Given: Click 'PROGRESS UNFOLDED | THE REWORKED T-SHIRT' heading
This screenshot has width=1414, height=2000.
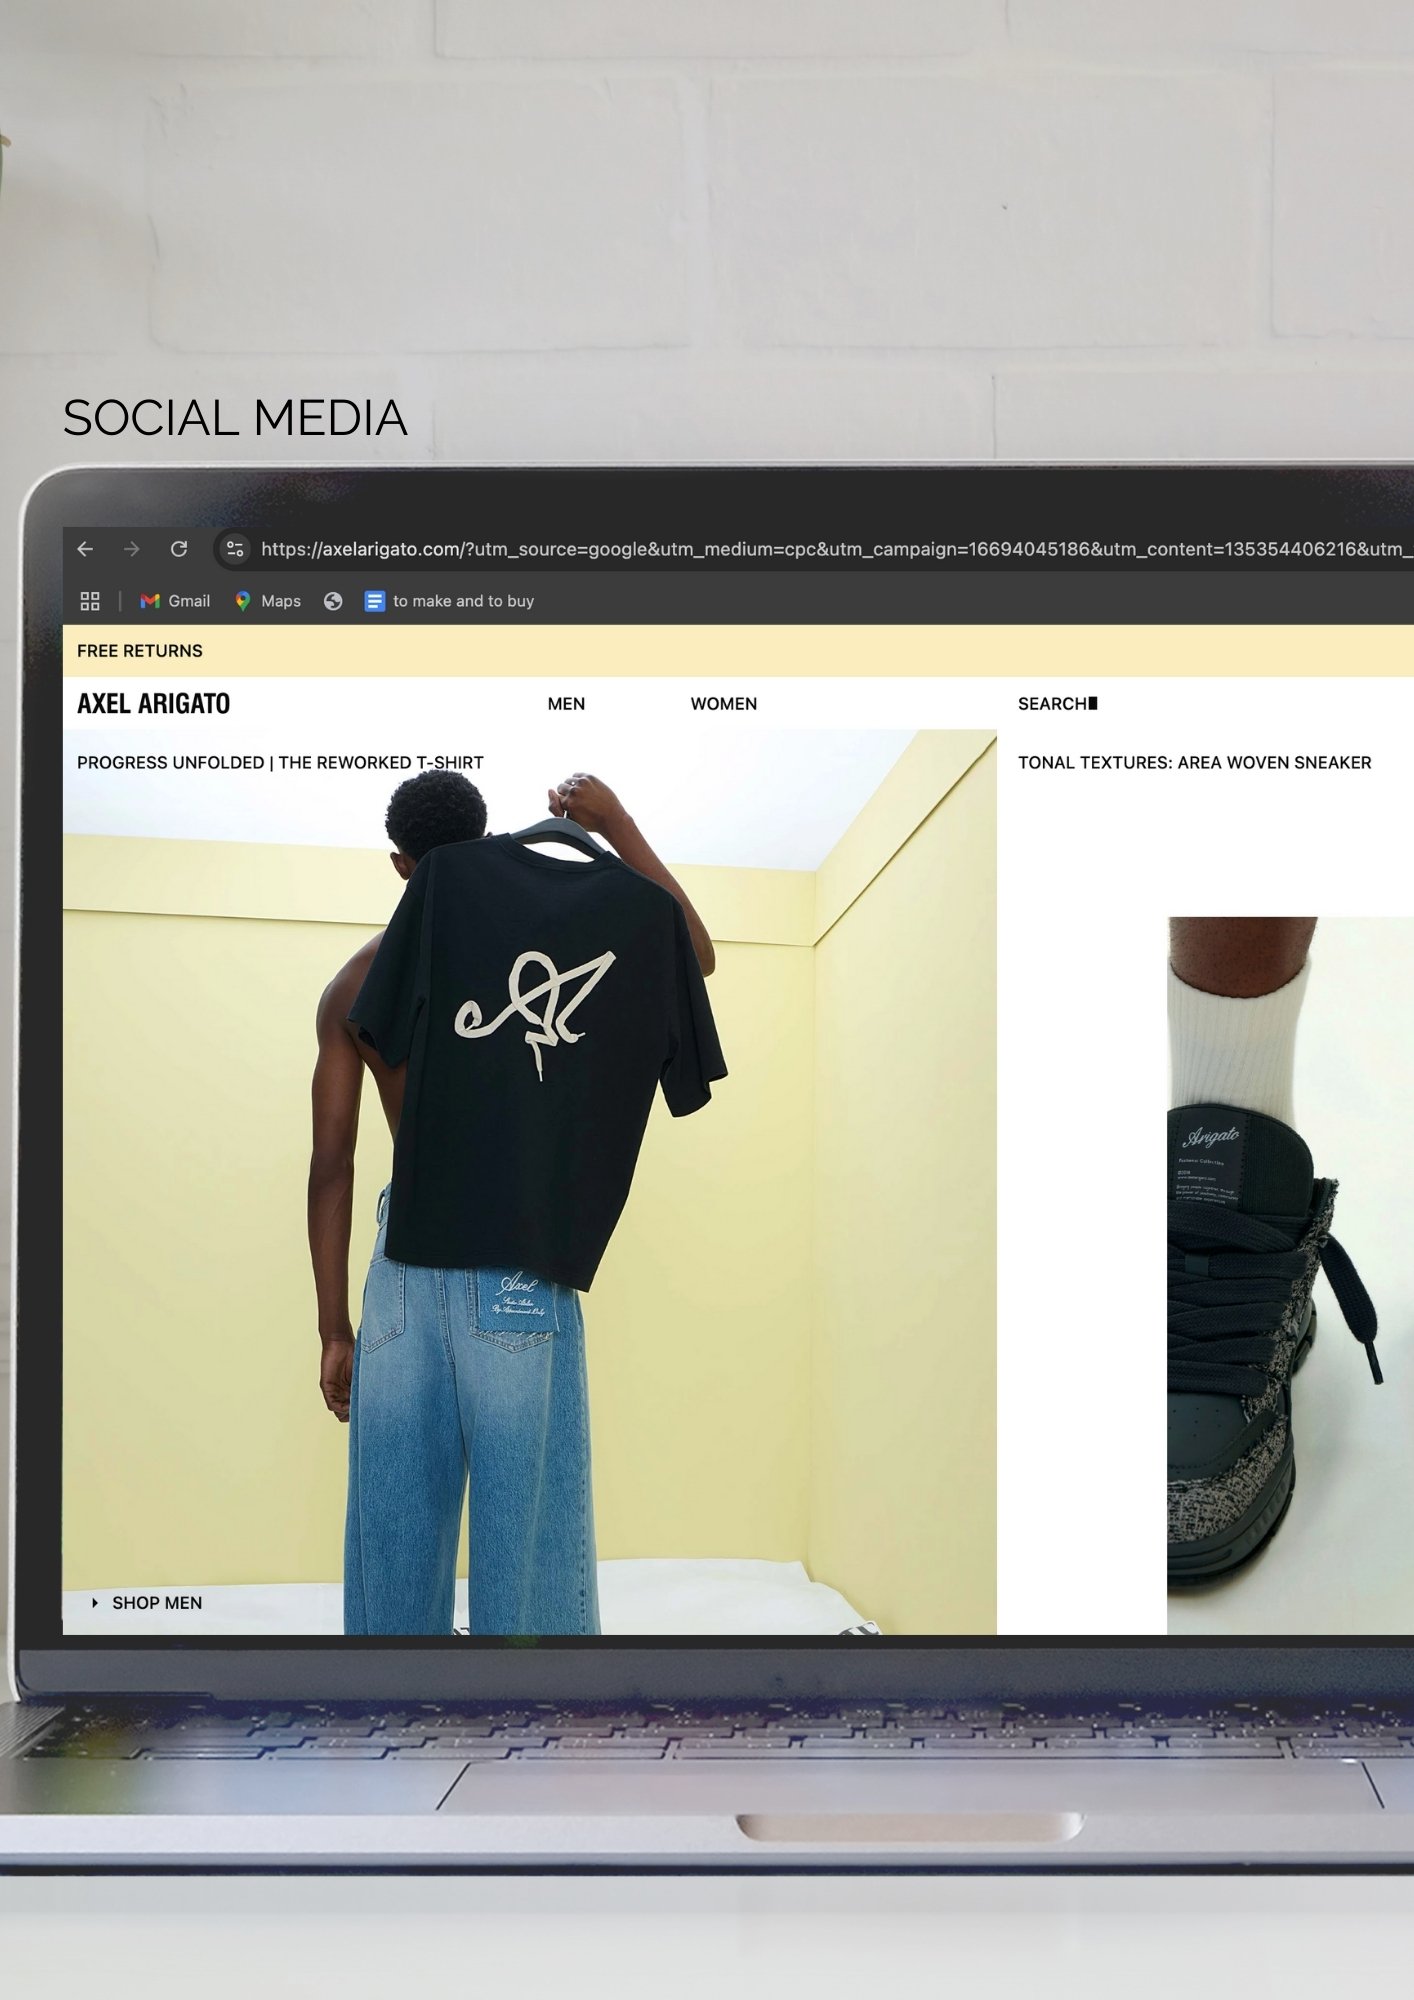Looking at the screenshot, I should tap(280, 763).
